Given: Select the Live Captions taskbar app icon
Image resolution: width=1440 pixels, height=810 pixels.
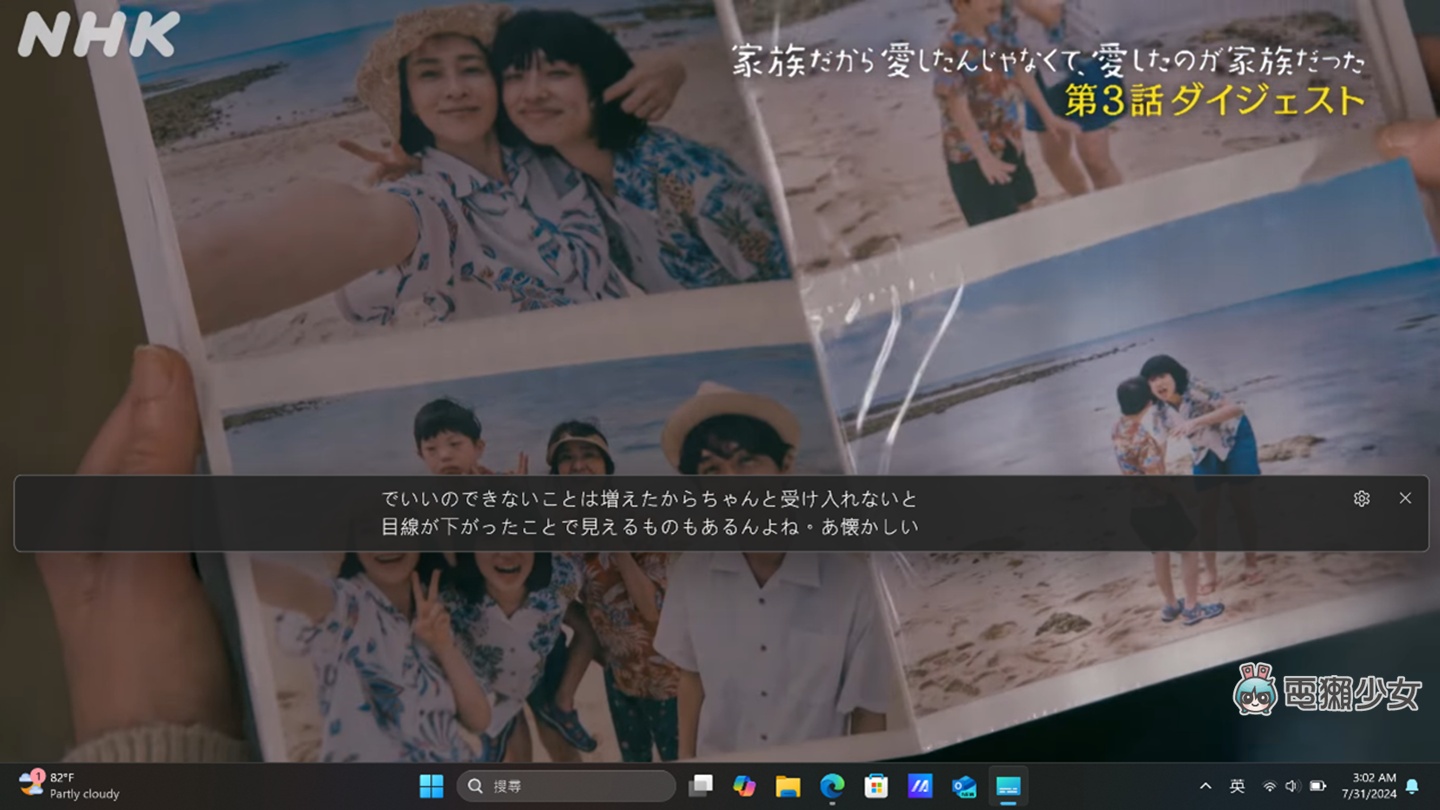Looking at the screenshot, I should click(x=1008, y=786).
